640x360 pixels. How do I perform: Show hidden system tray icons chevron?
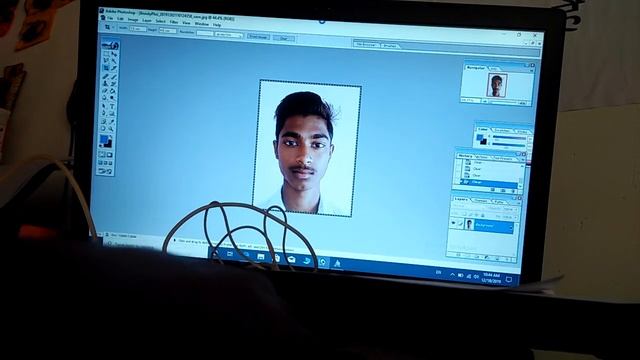click(452, 275)
